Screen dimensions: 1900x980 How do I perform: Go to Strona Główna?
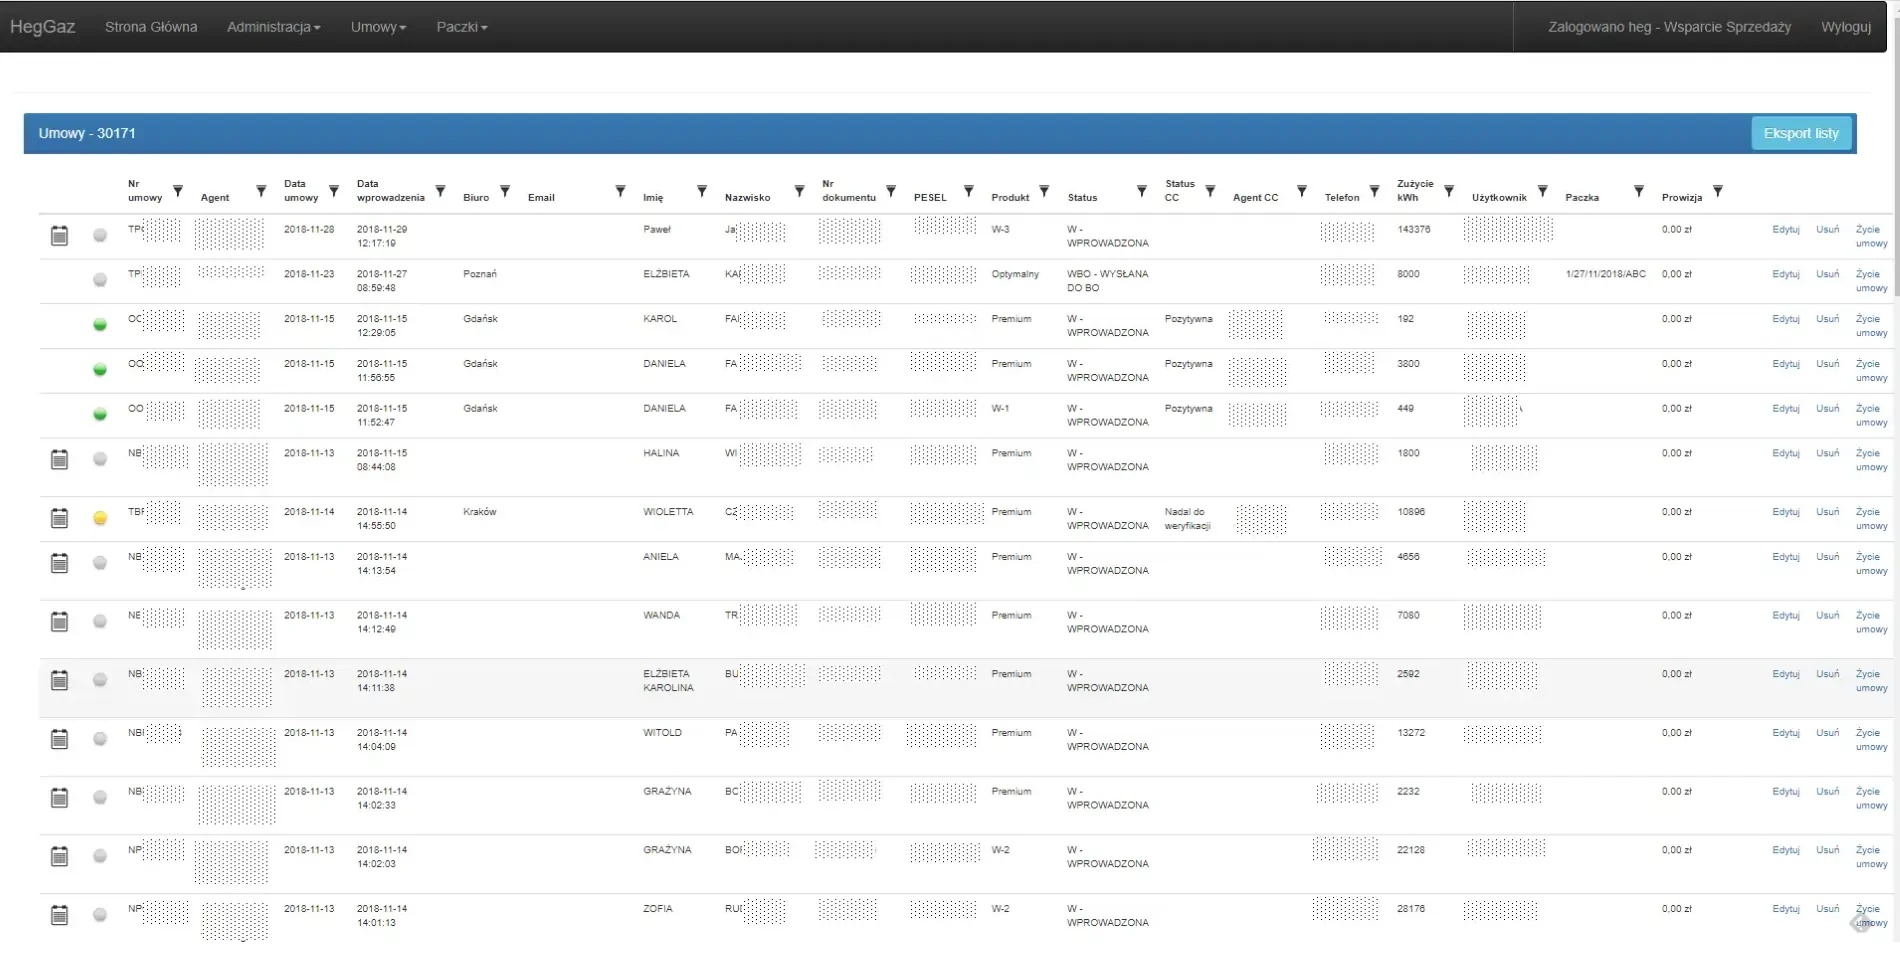151,27
